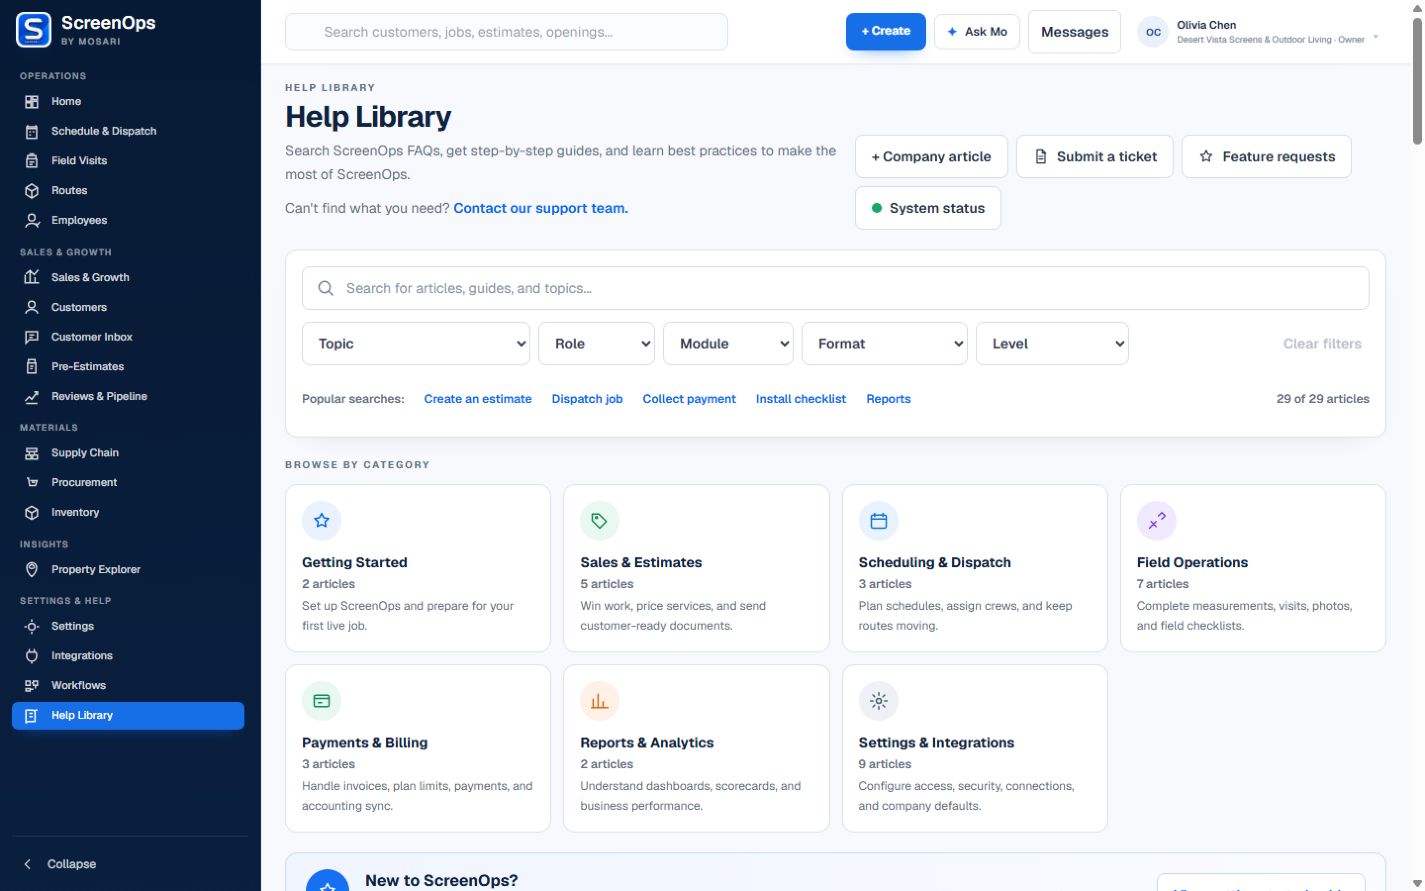Click the + Company article button
Screen dimensions: 1425x891
tap(931, 157)
